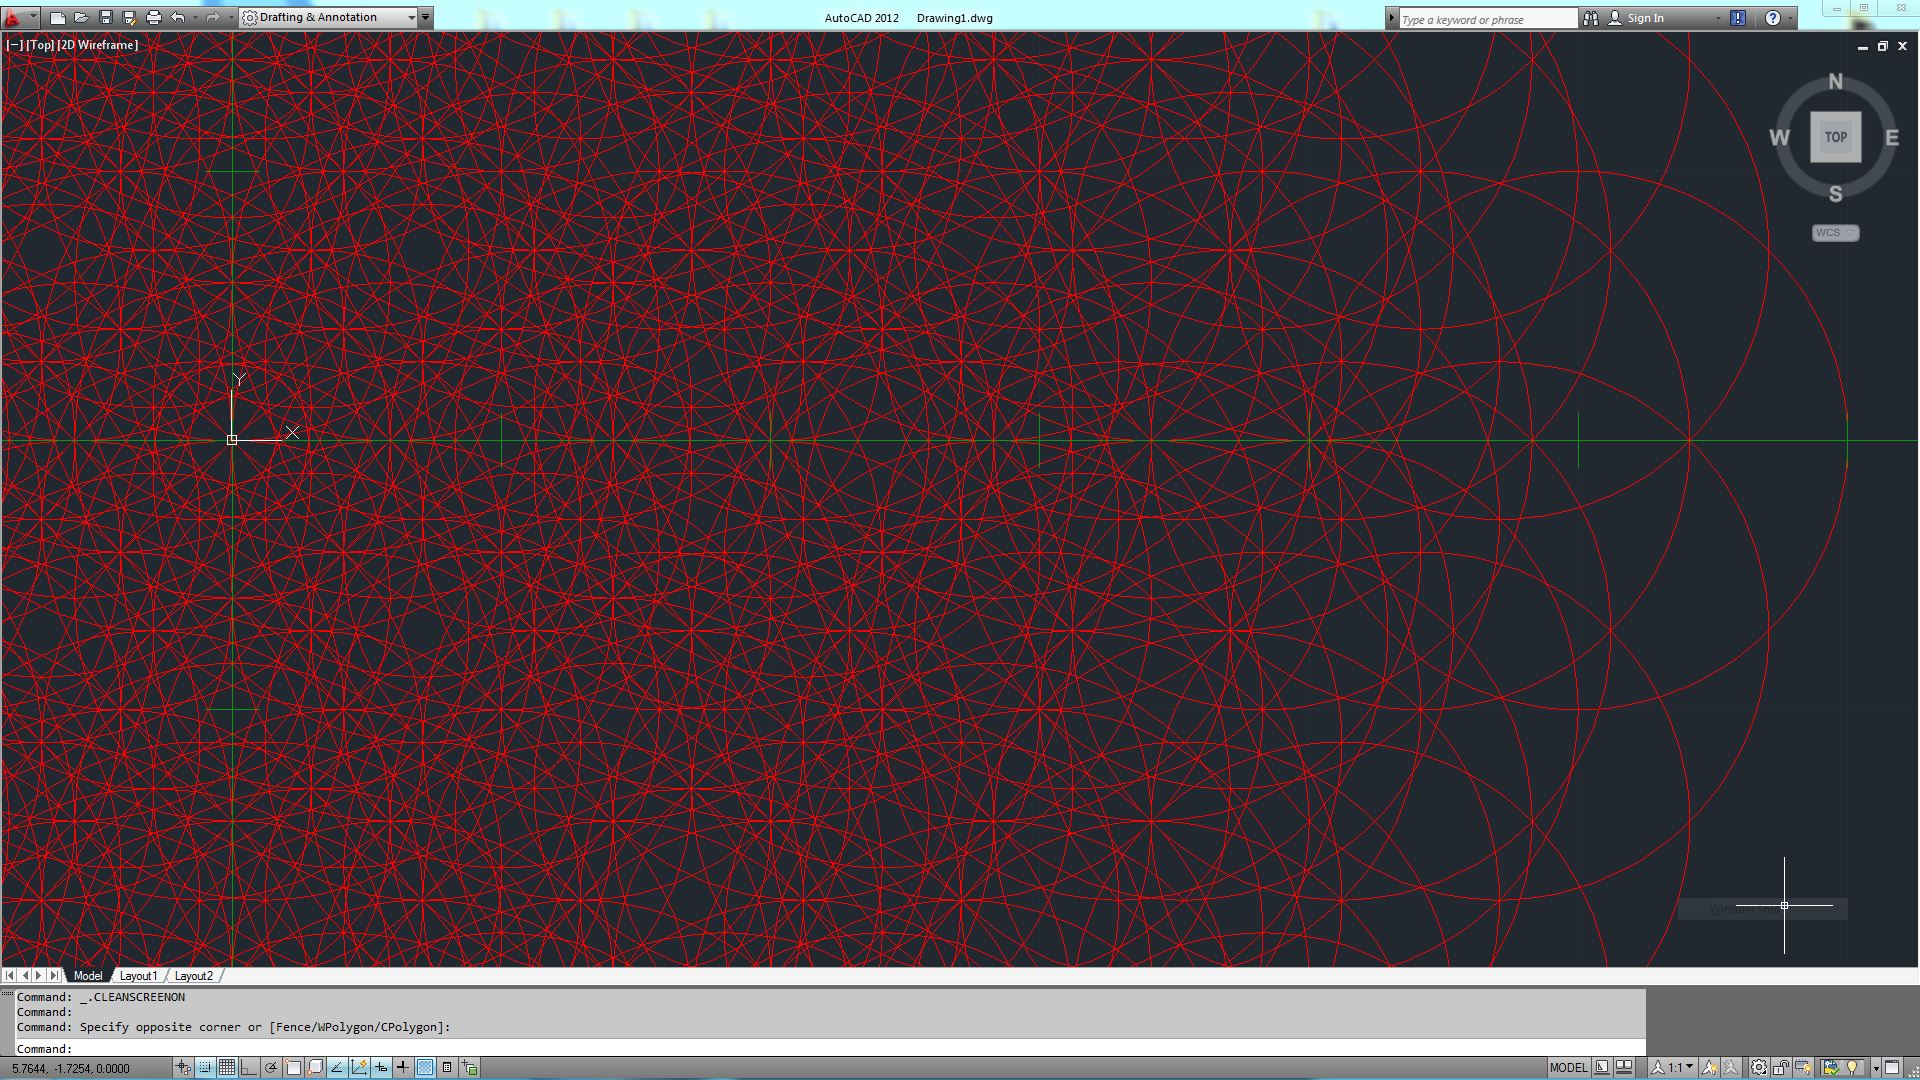Toggle Grid Display in status bar
1920x1080 pixels.
coord(227,1068)
